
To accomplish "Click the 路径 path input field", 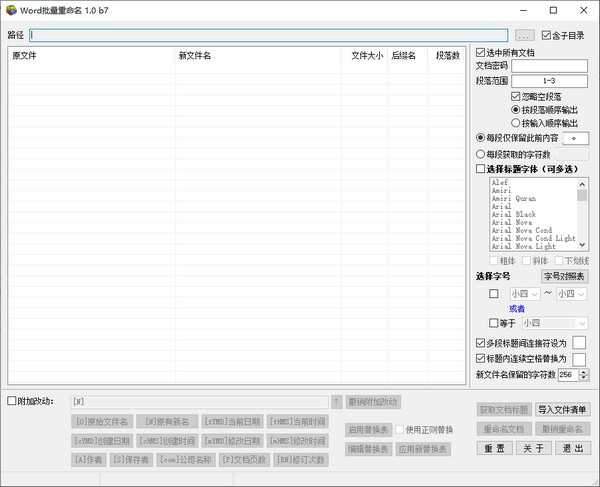I will pos(269,36).
